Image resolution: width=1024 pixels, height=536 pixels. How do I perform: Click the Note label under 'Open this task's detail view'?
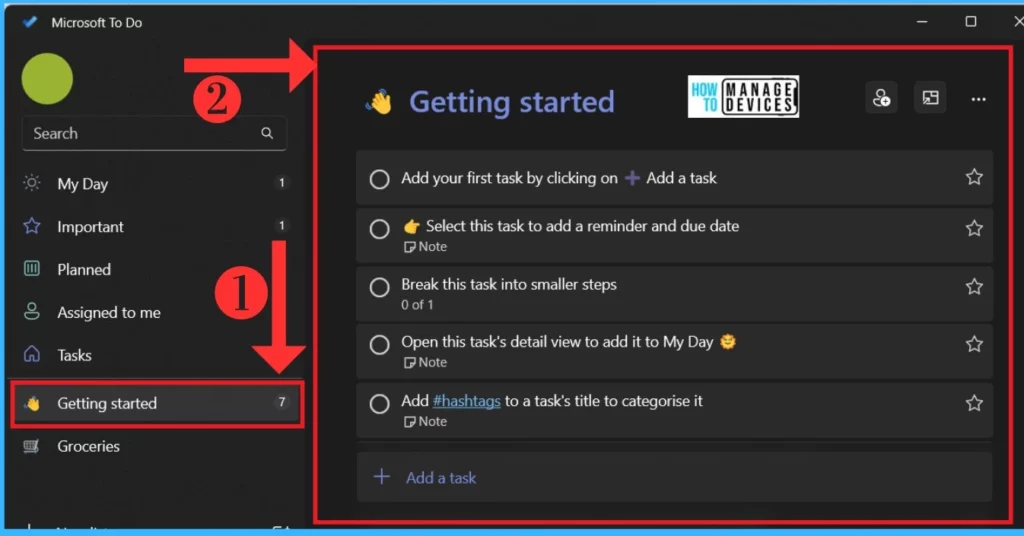coord(425,362)
